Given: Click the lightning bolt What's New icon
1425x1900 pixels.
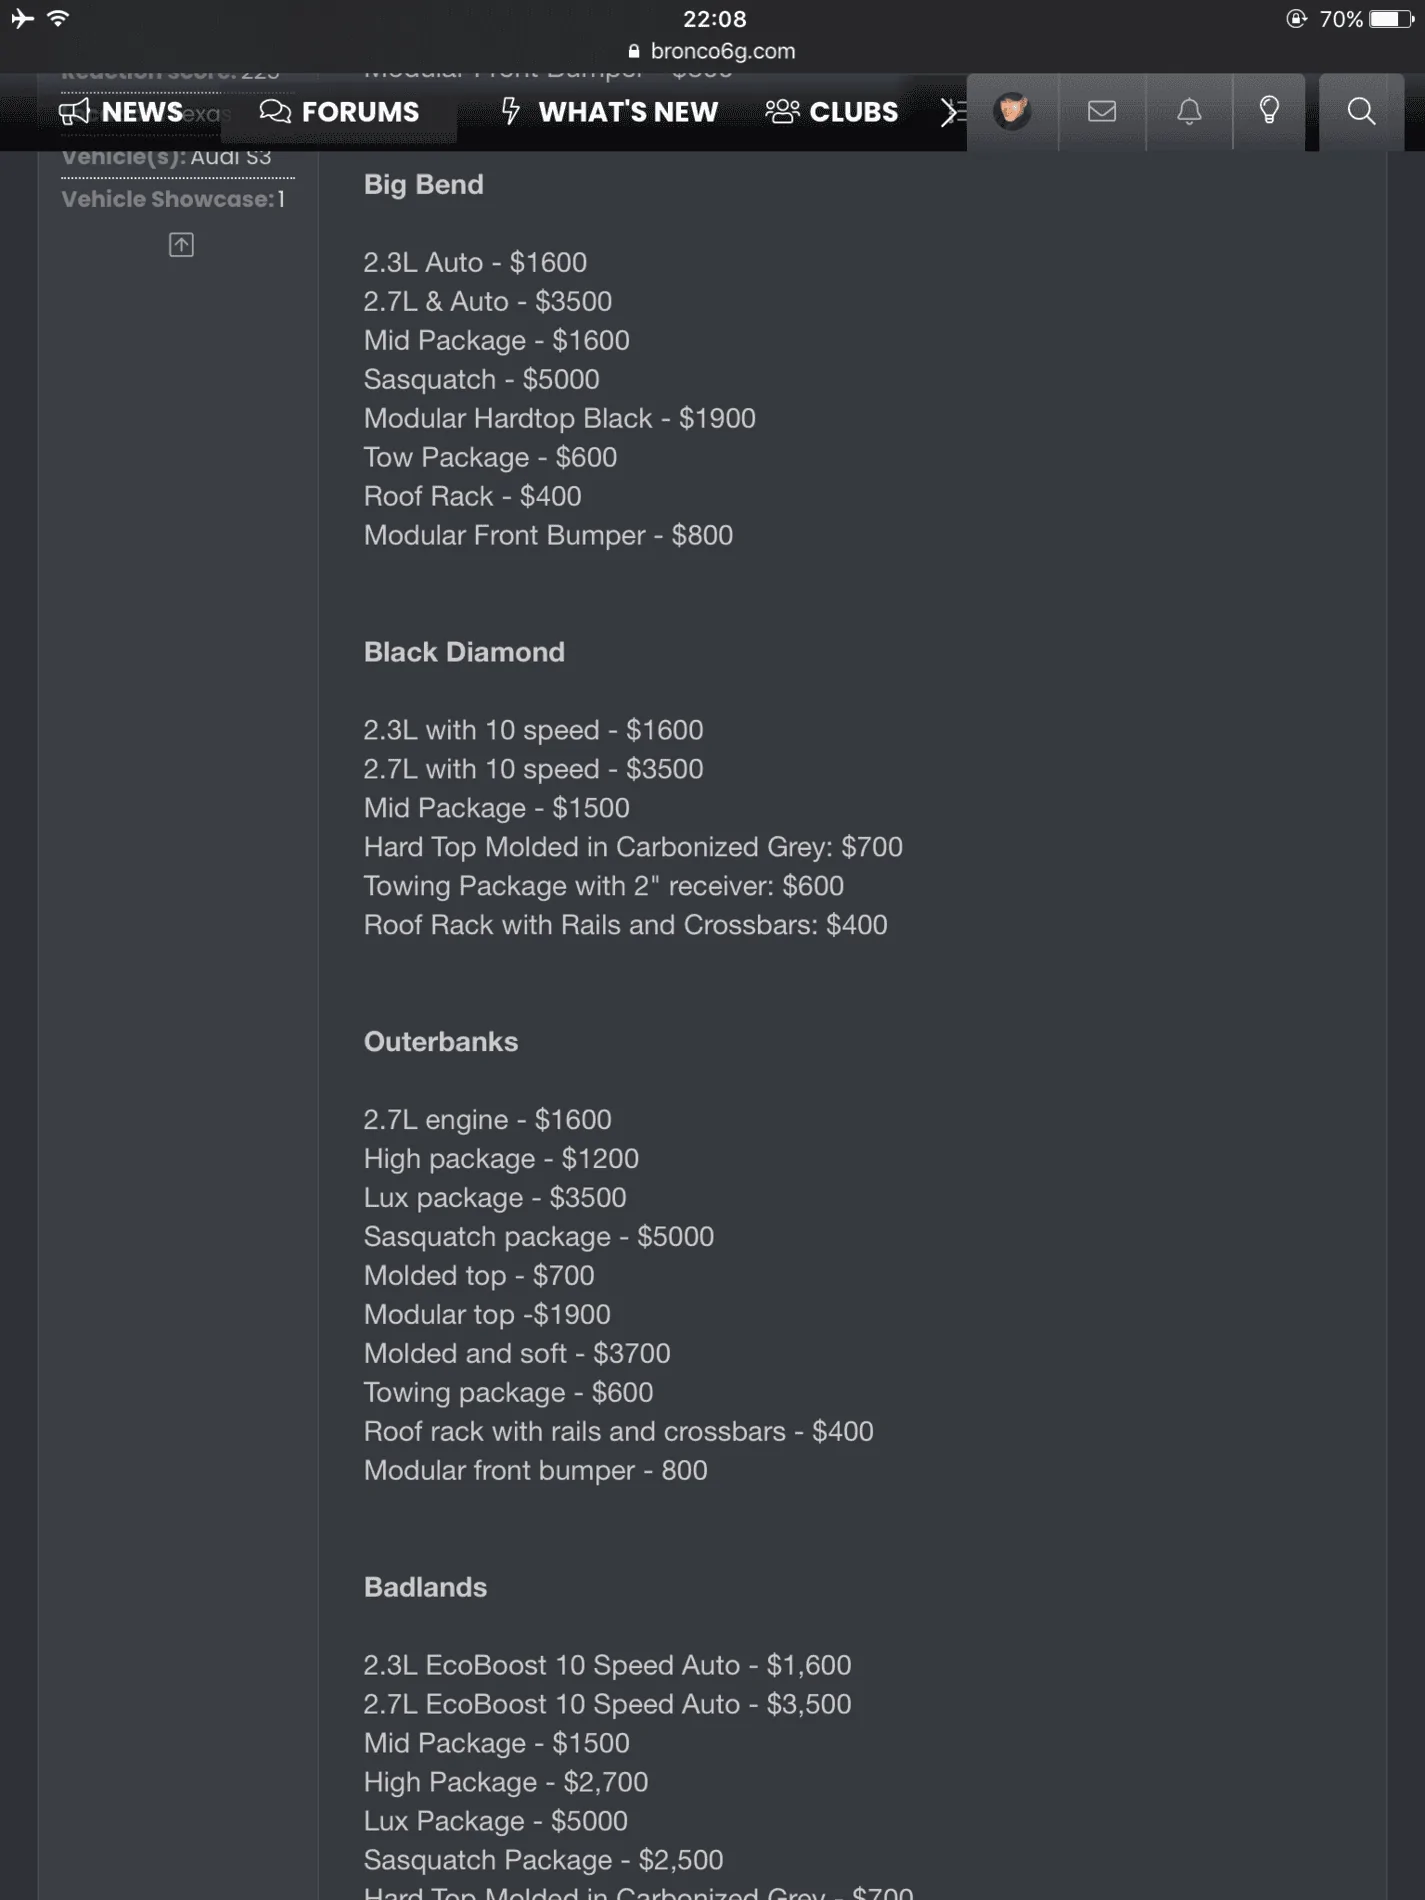Looking at the screenshot, I should point(511,111).
